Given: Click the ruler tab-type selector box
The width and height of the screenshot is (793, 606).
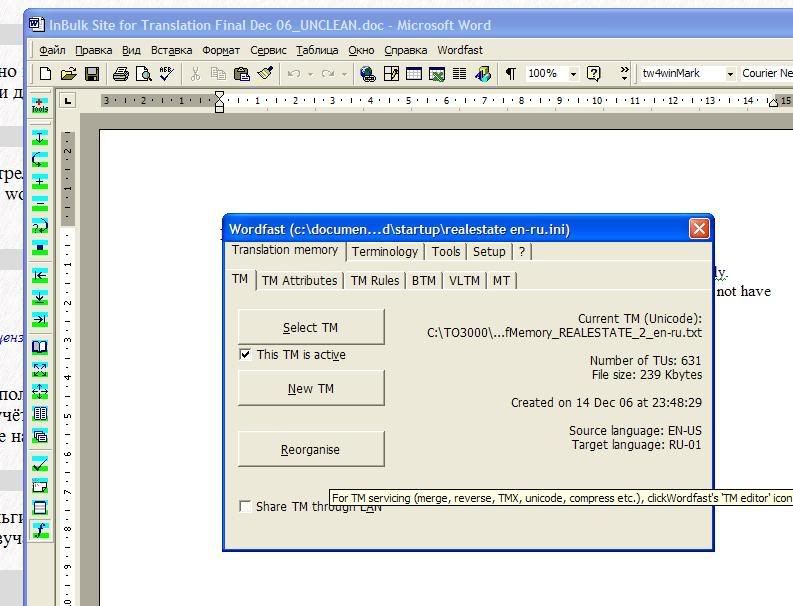Looking at the screenshot, I should click(x=68, y=101).
